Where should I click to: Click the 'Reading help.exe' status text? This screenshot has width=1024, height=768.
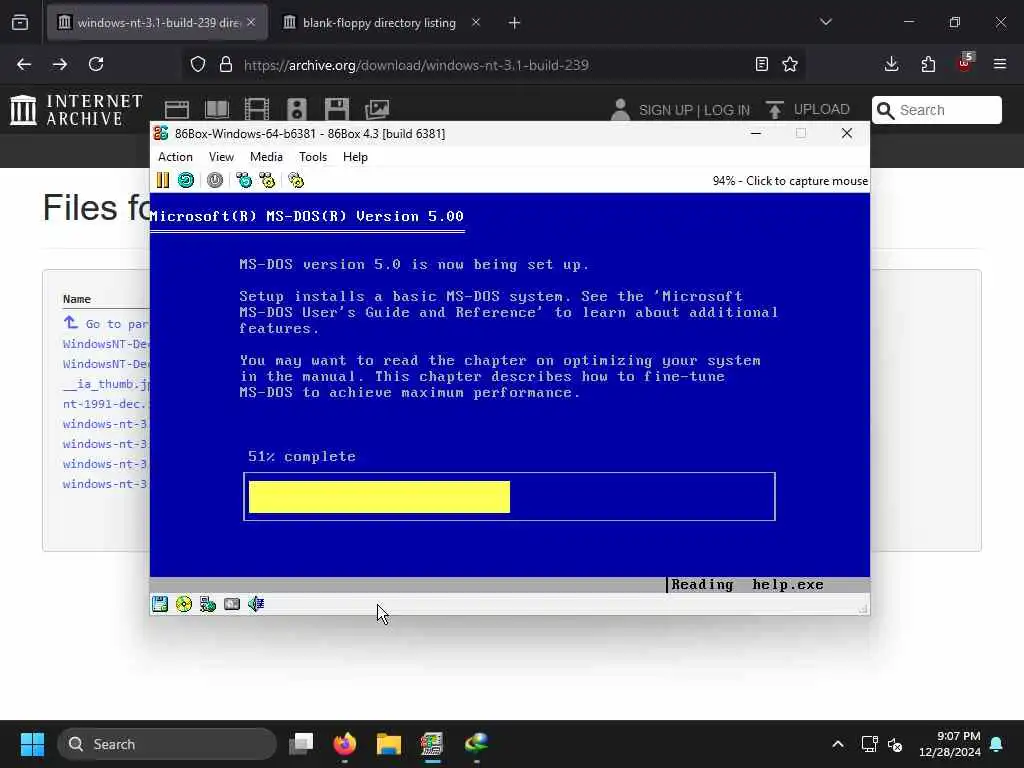[x=747, y=584]
